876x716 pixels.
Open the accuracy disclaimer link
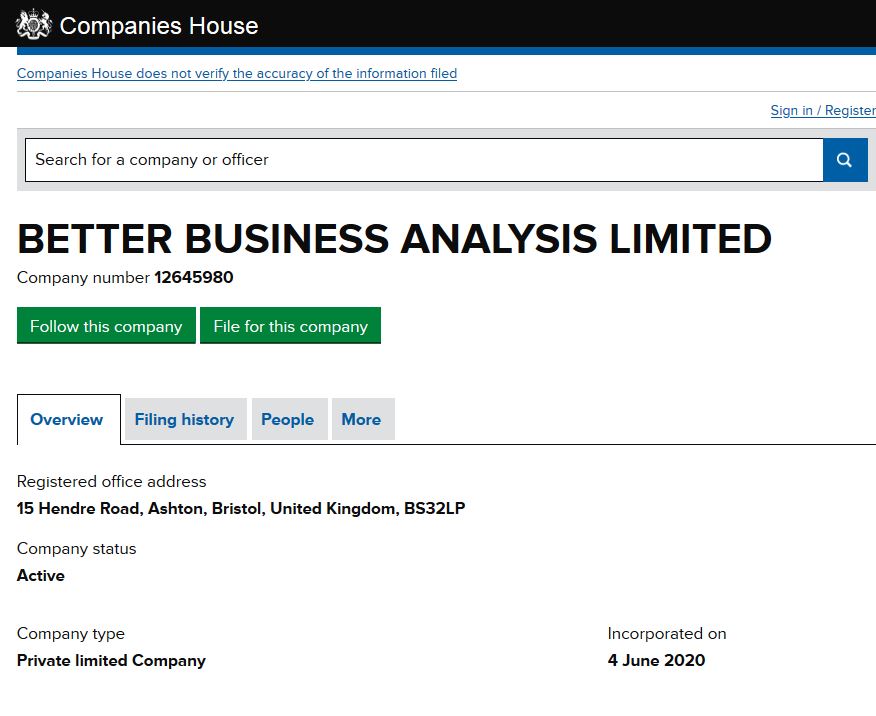coord(237,73)
